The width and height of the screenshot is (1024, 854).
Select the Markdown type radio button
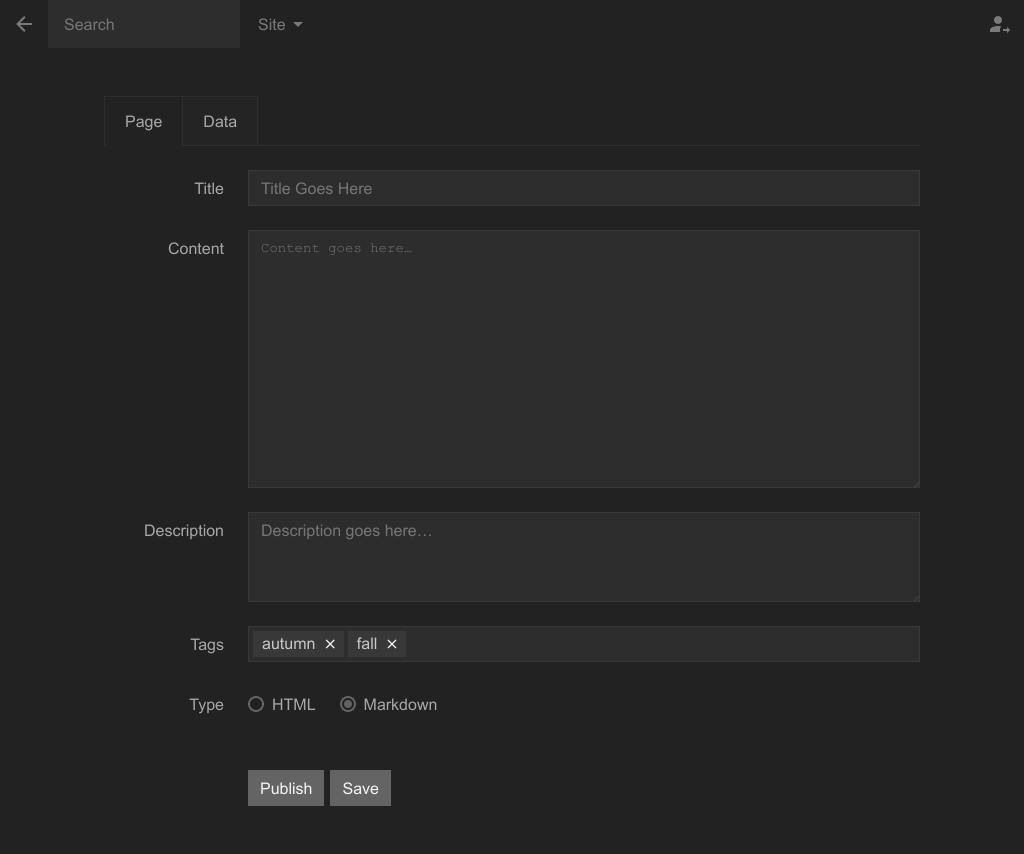click(348, 704)
